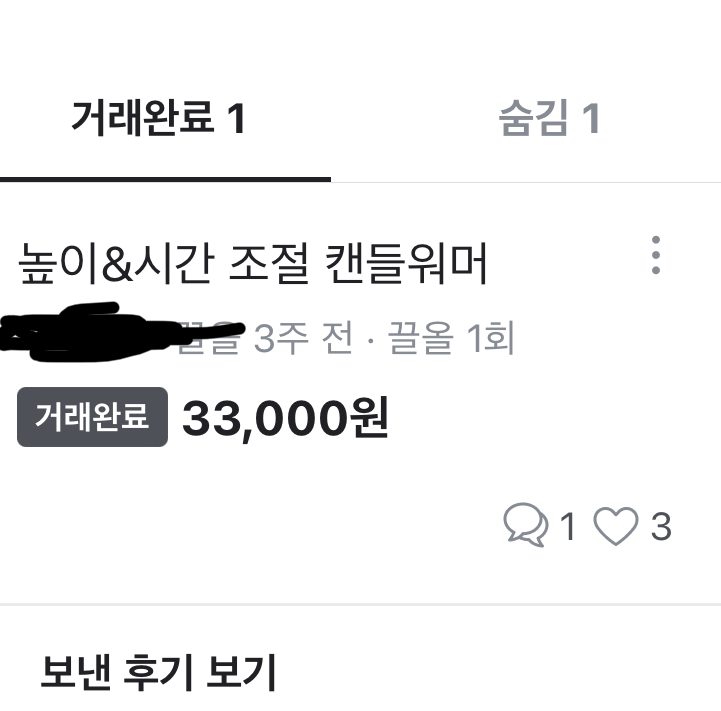Click the 끌올 1회 bump info
The width and height of the screenshot is (721, 711).
coord(451,338)
